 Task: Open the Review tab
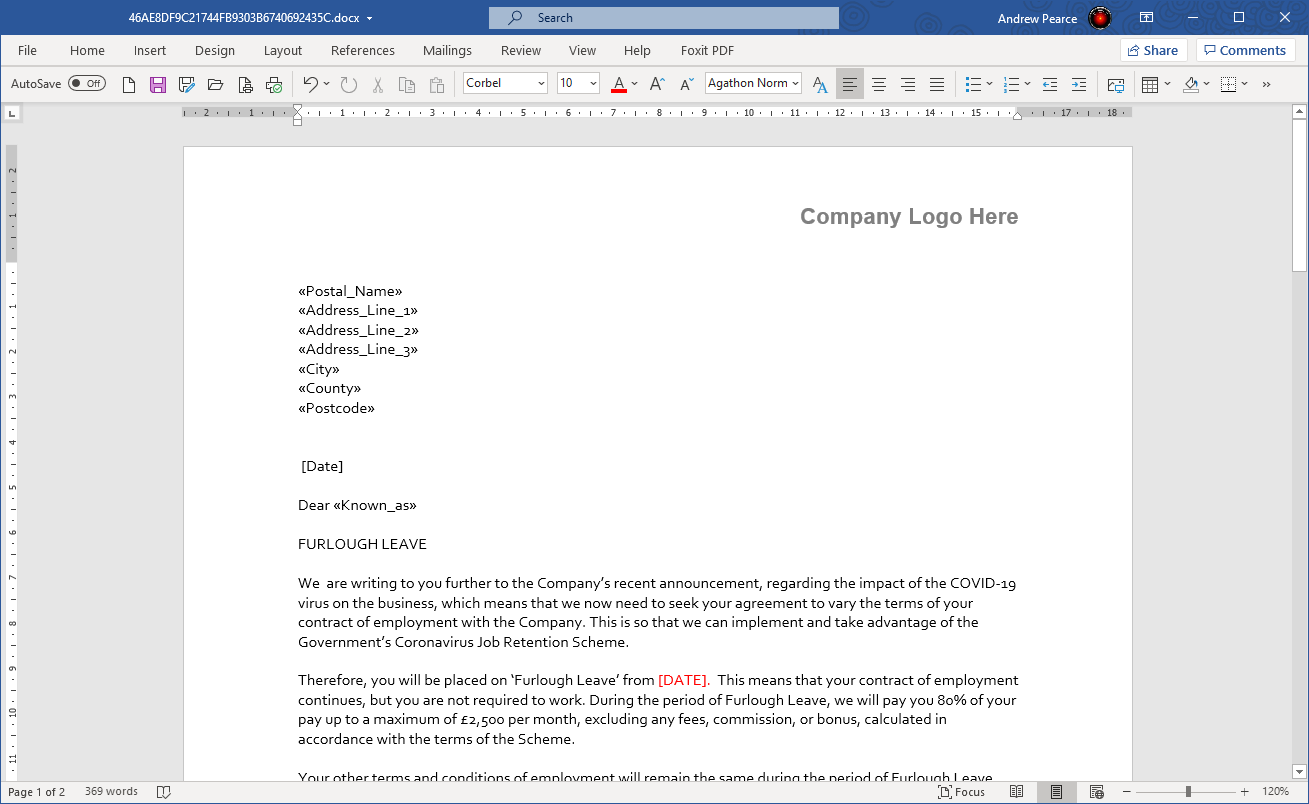[520, 50]
